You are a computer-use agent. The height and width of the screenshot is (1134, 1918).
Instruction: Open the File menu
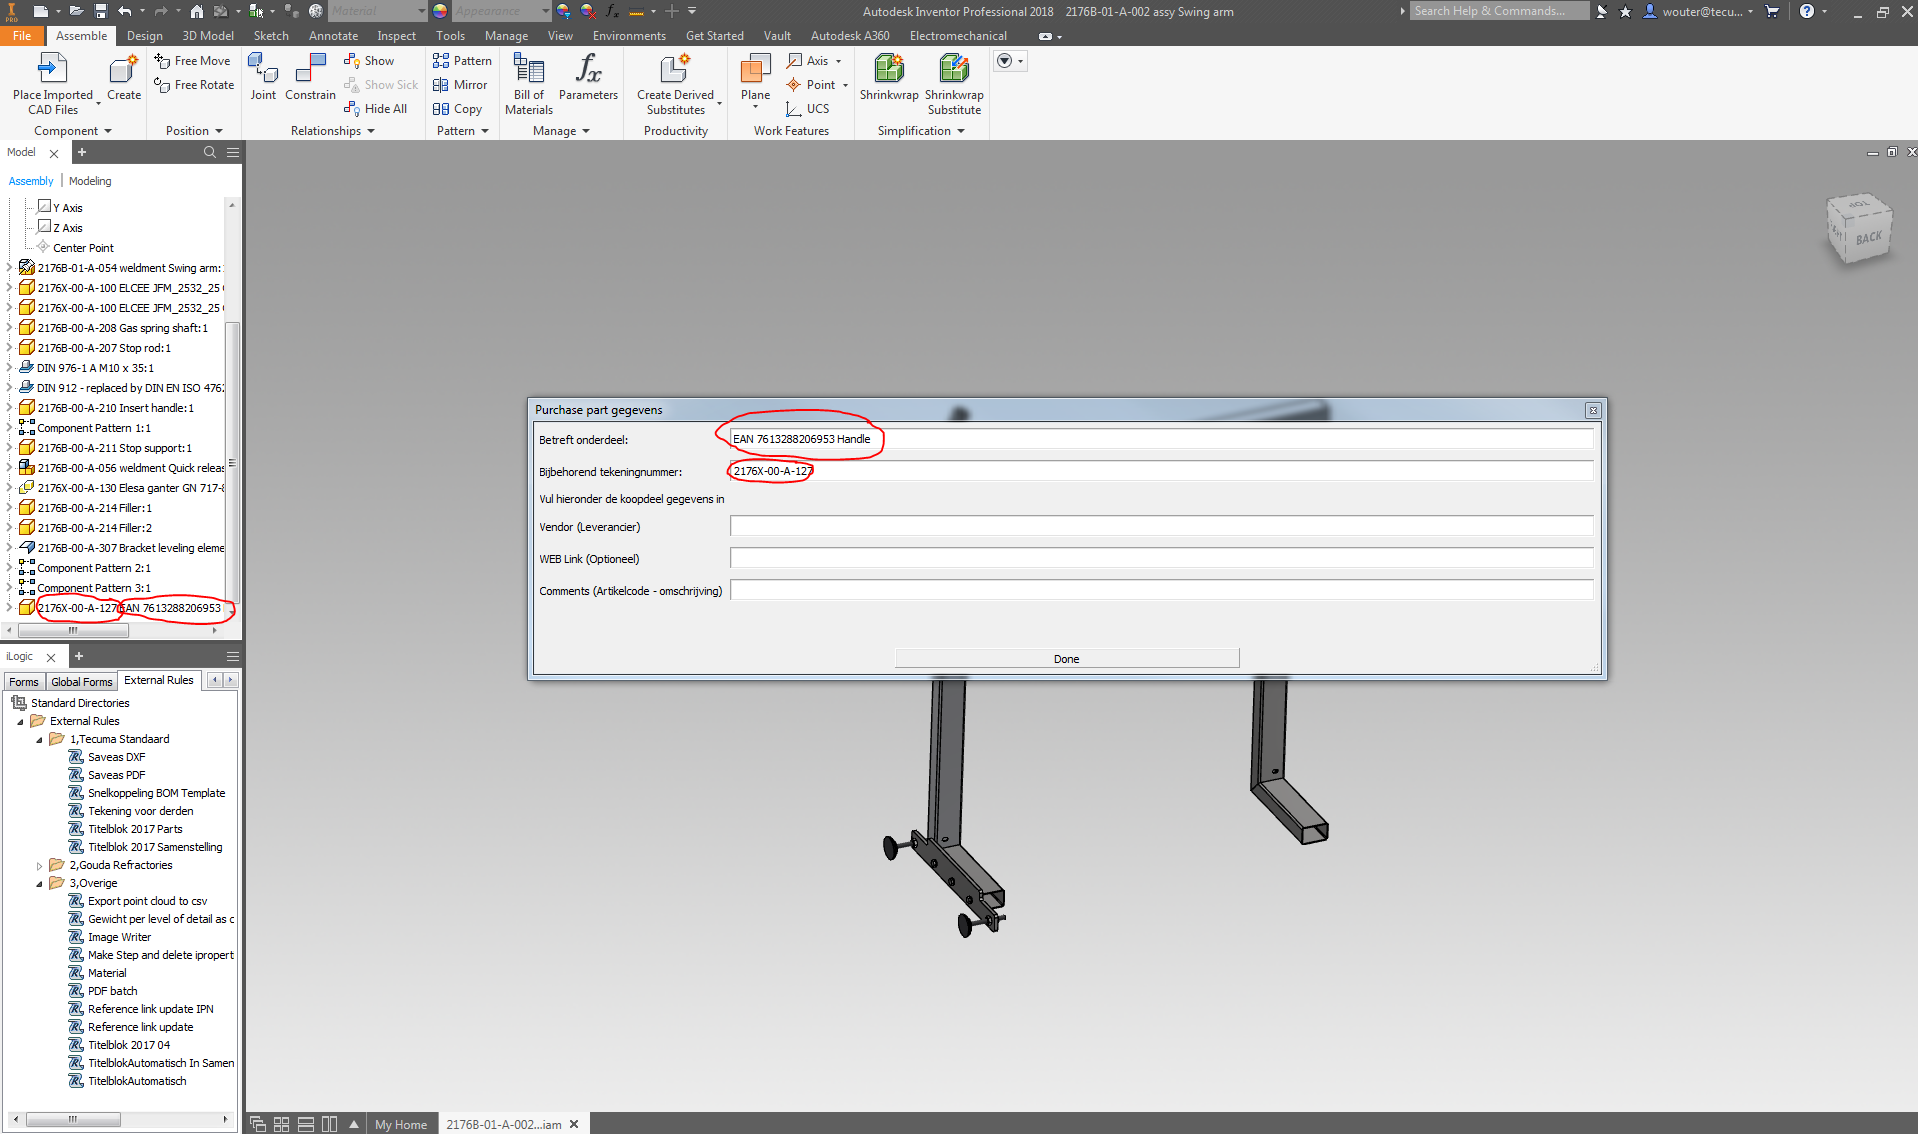22,35
